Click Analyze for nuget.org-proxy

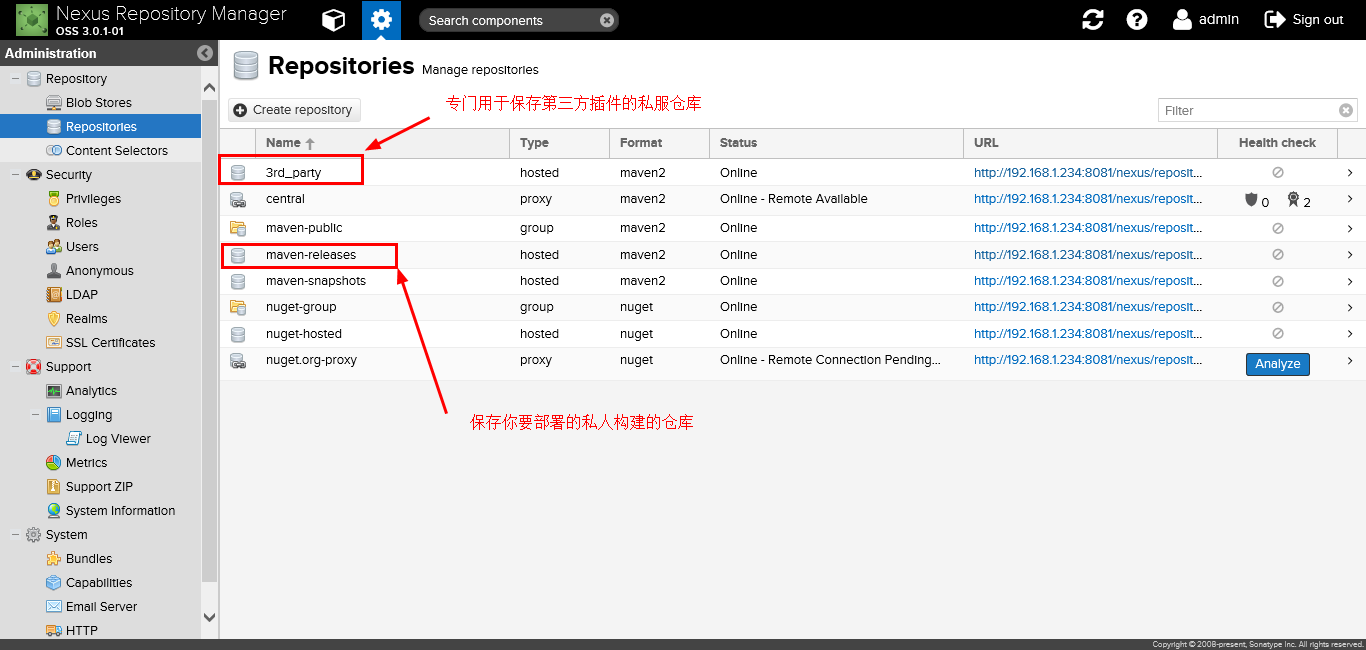[1277, 364]
